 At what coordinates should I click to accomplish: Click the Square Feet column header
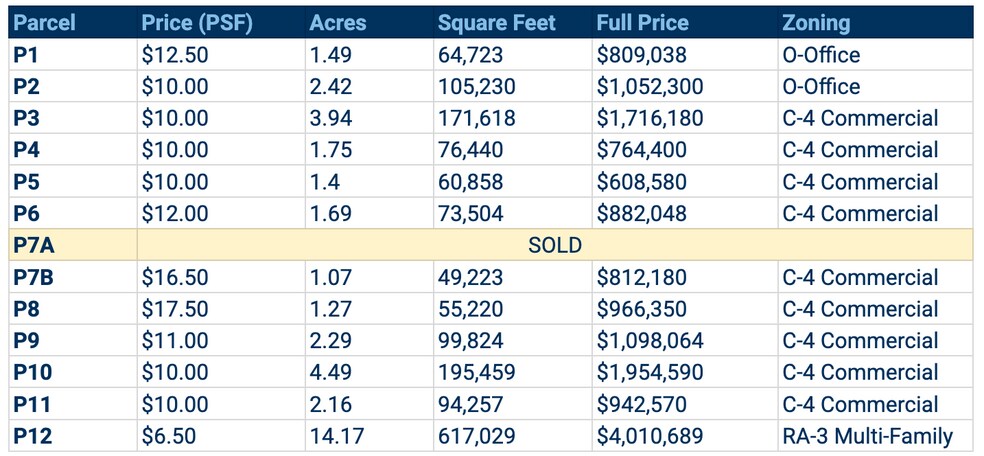[x=496, y=22]
